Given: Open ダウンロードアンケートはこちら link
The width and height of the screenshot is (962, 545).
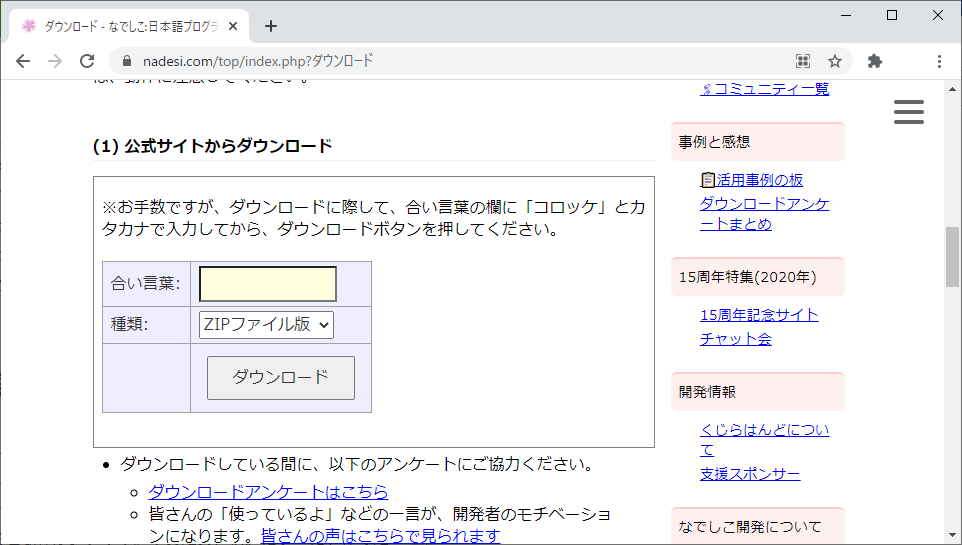Looking at the screenshot, I should click(268, 492).
